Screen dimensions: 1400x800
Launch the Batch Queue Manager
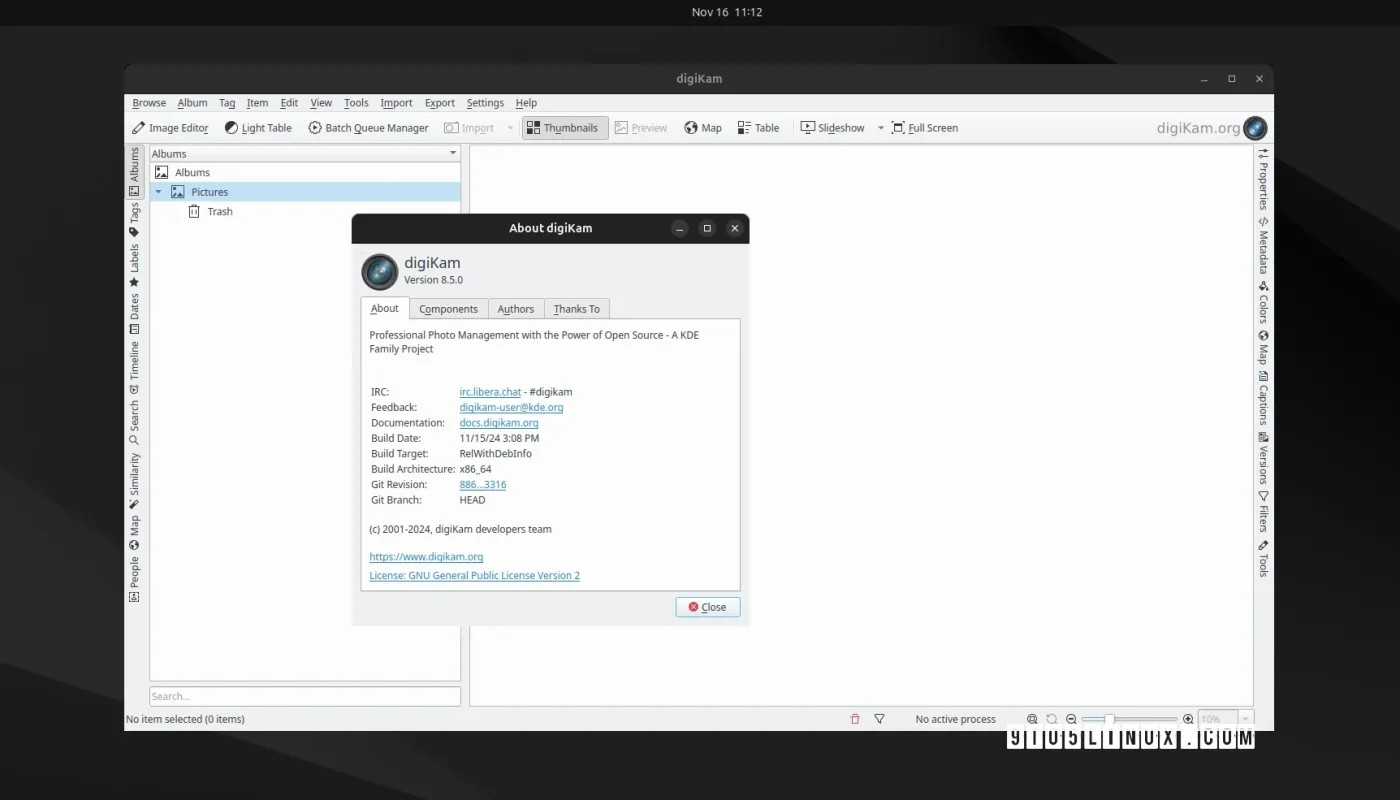[369, 127]
